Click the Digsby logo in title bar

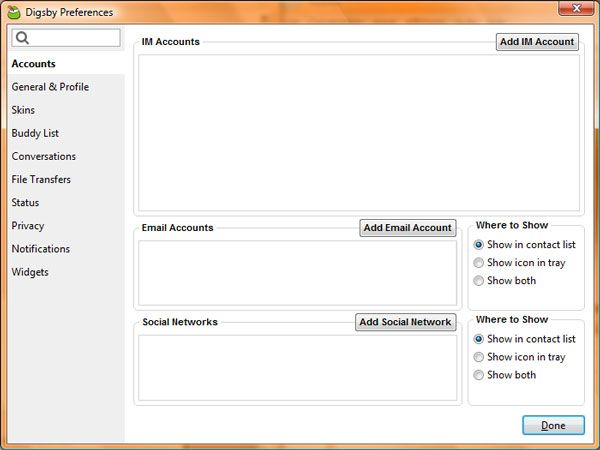tap(14, 12)
